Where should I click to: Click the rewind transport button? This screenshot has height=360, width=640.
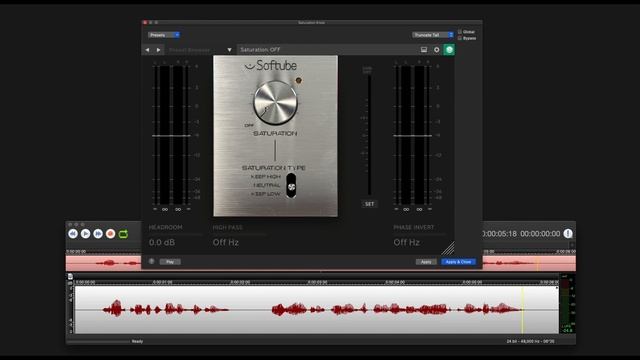[x=73, y=234]
